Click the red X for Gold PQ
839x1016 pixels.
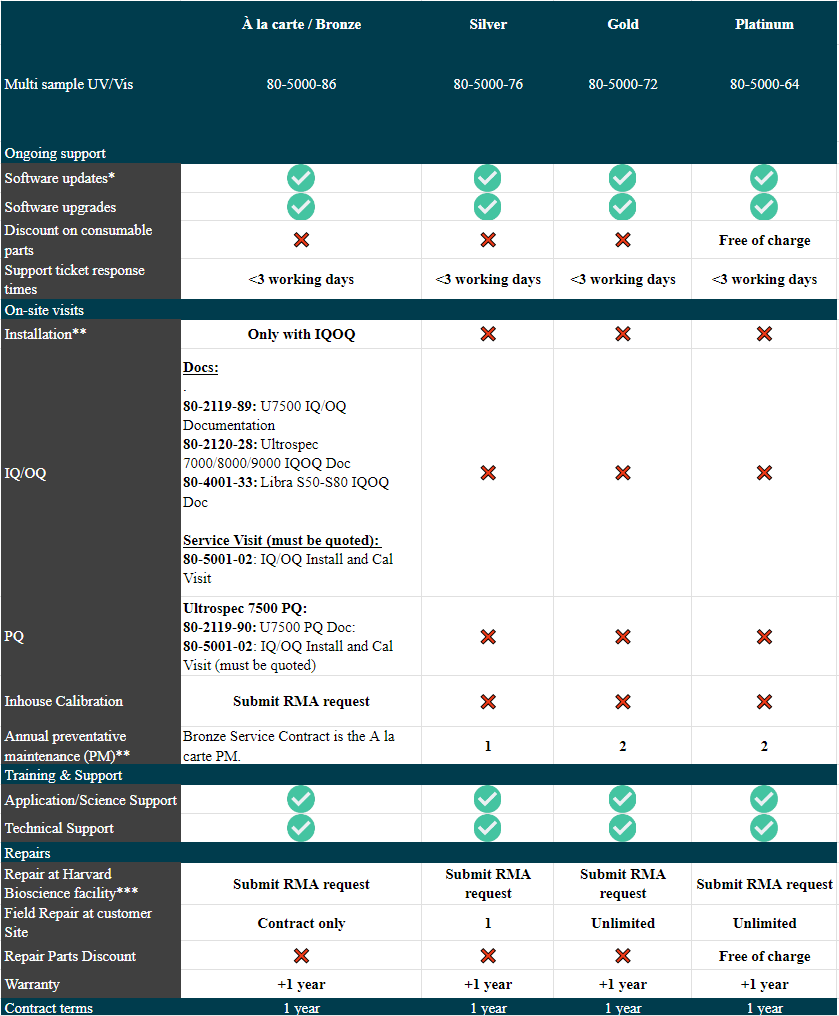pos(622,636)
